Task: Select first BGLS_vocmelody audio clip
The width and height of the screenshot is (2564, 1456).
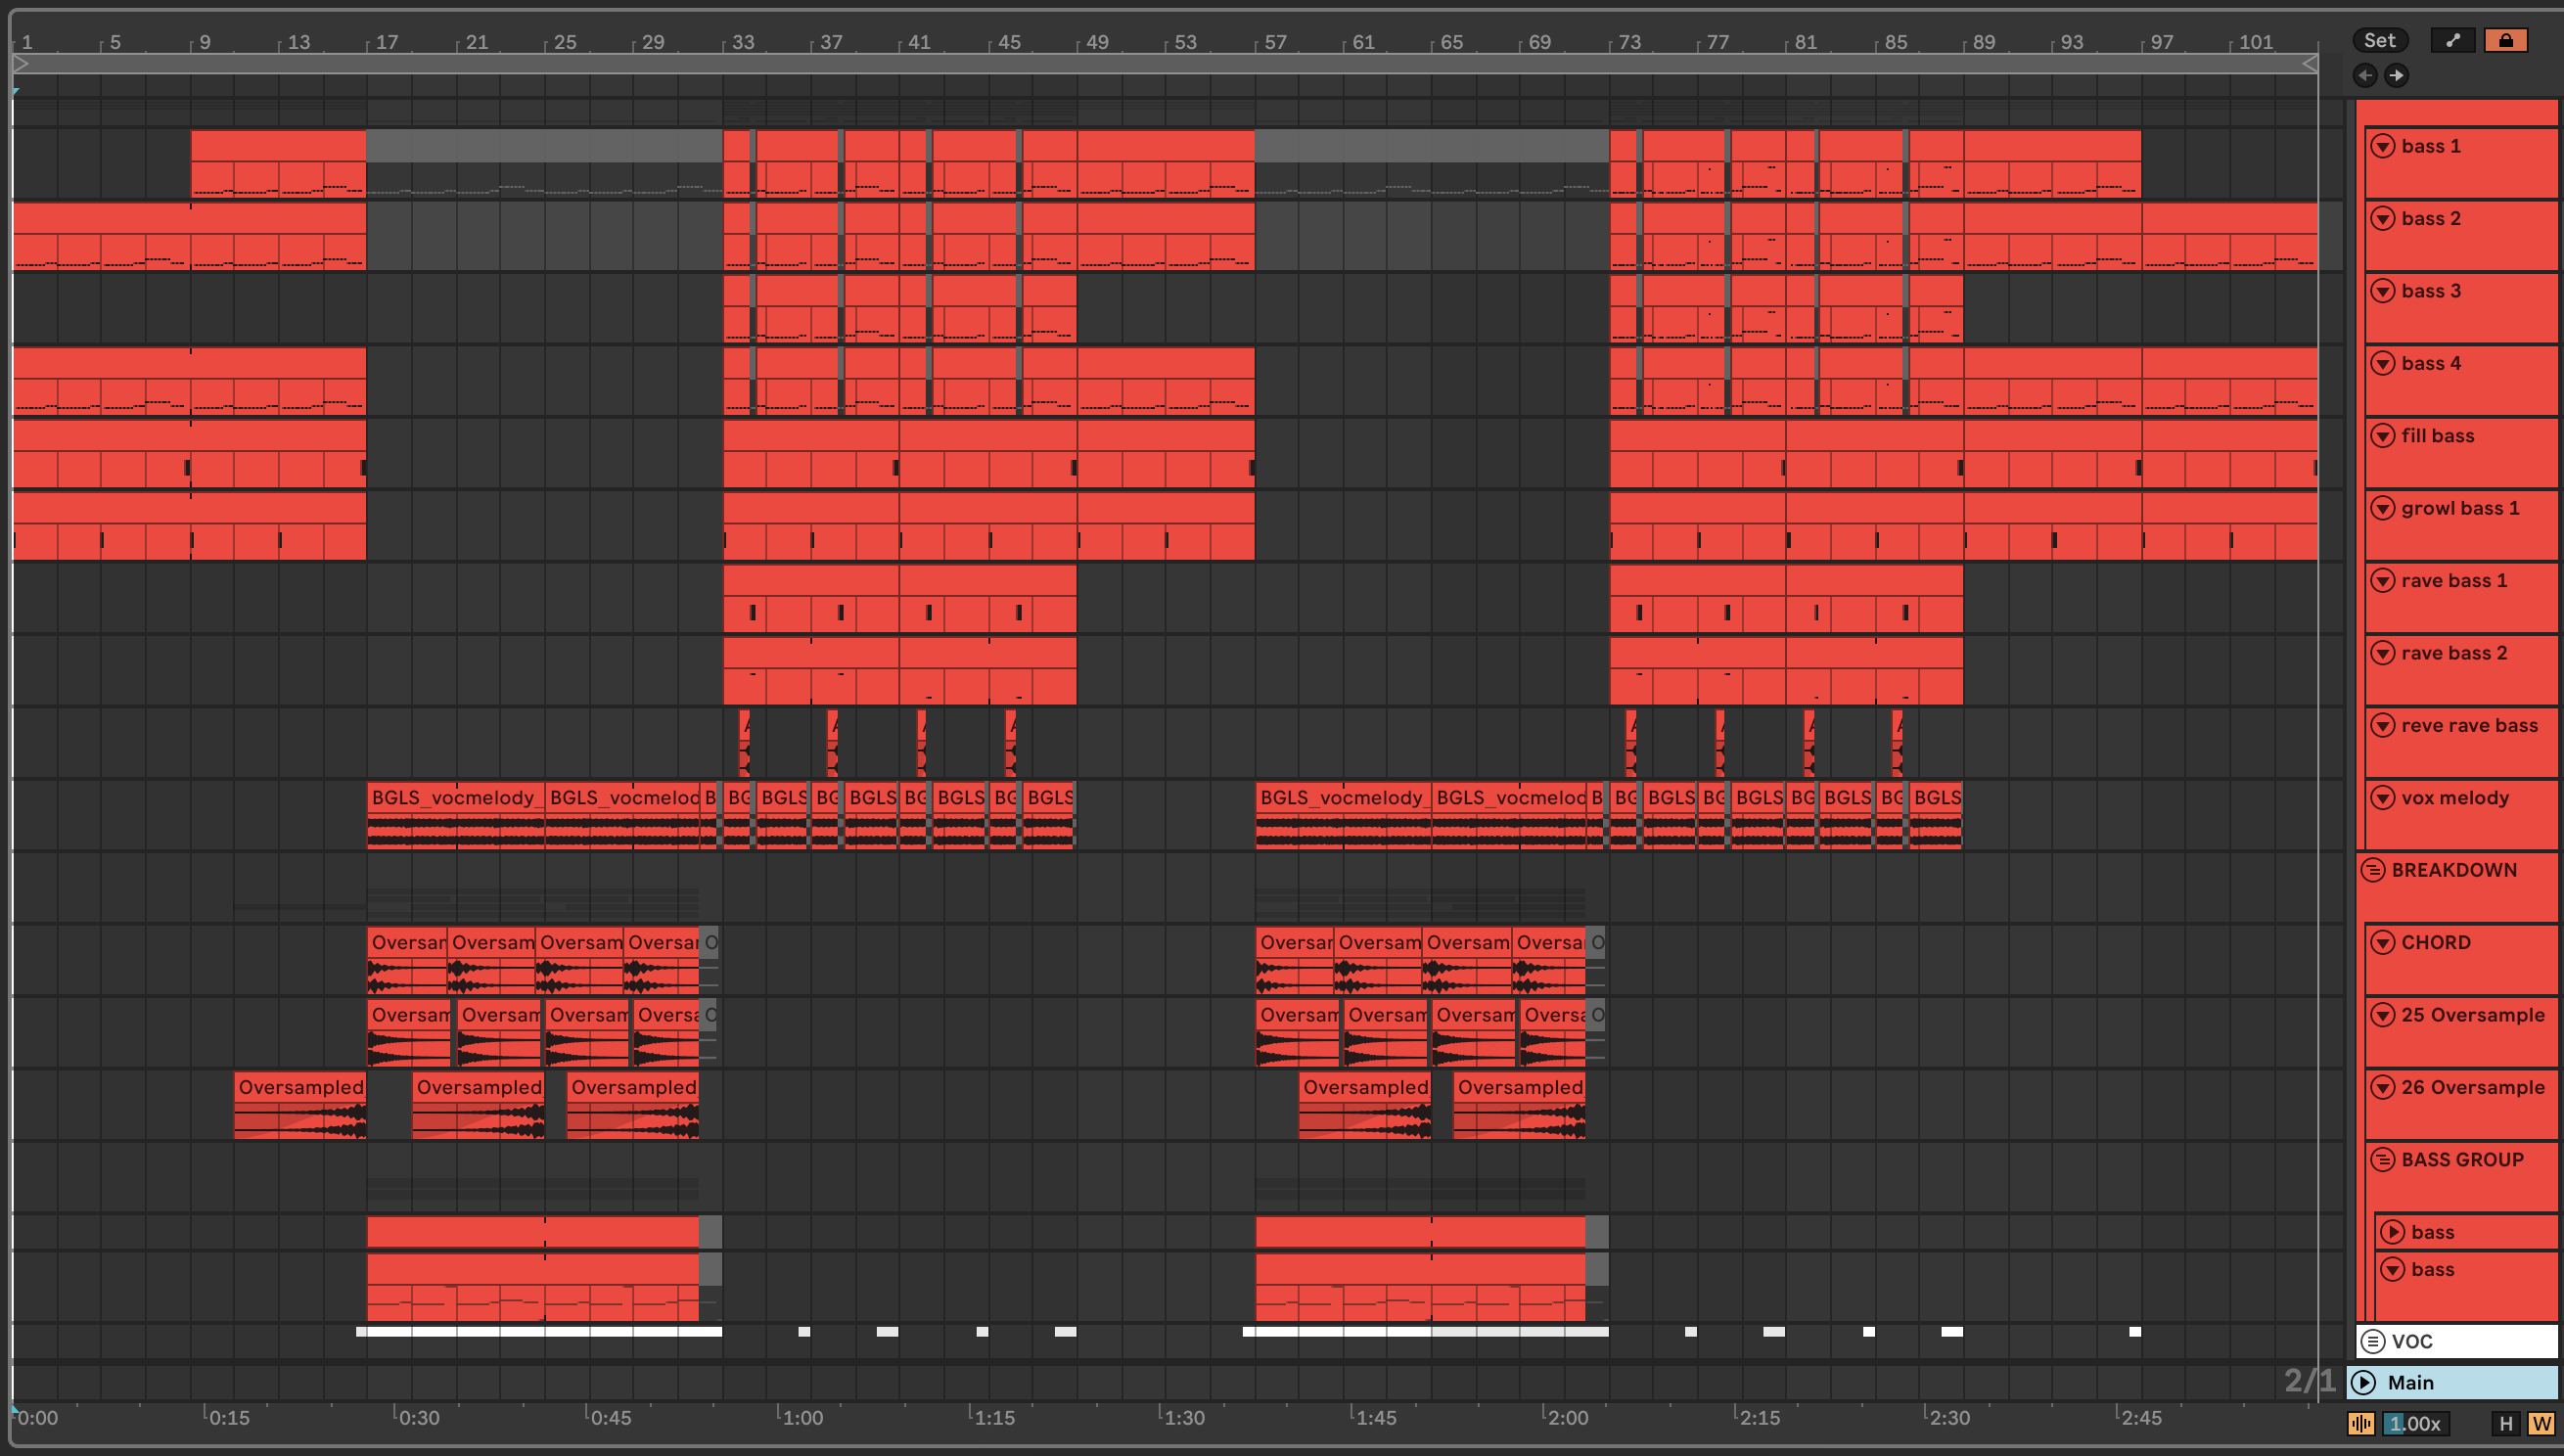Action: pyautogui.click(x=454, y=798)
